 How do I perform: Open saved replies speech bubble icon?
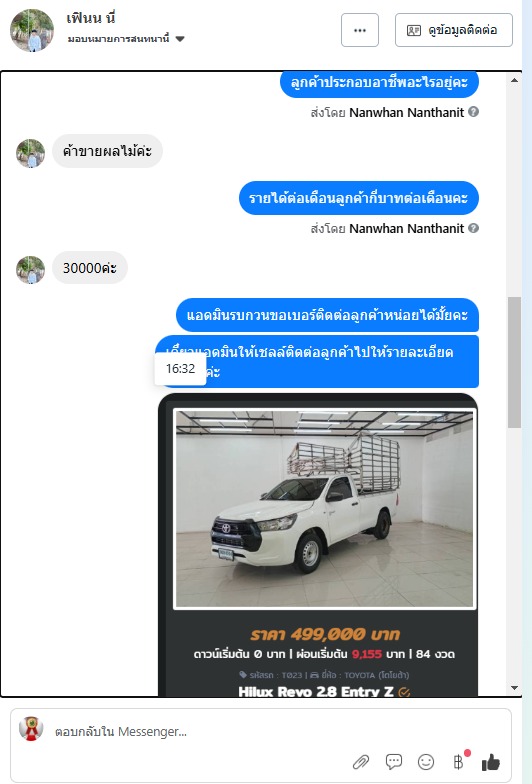[394, 762]
